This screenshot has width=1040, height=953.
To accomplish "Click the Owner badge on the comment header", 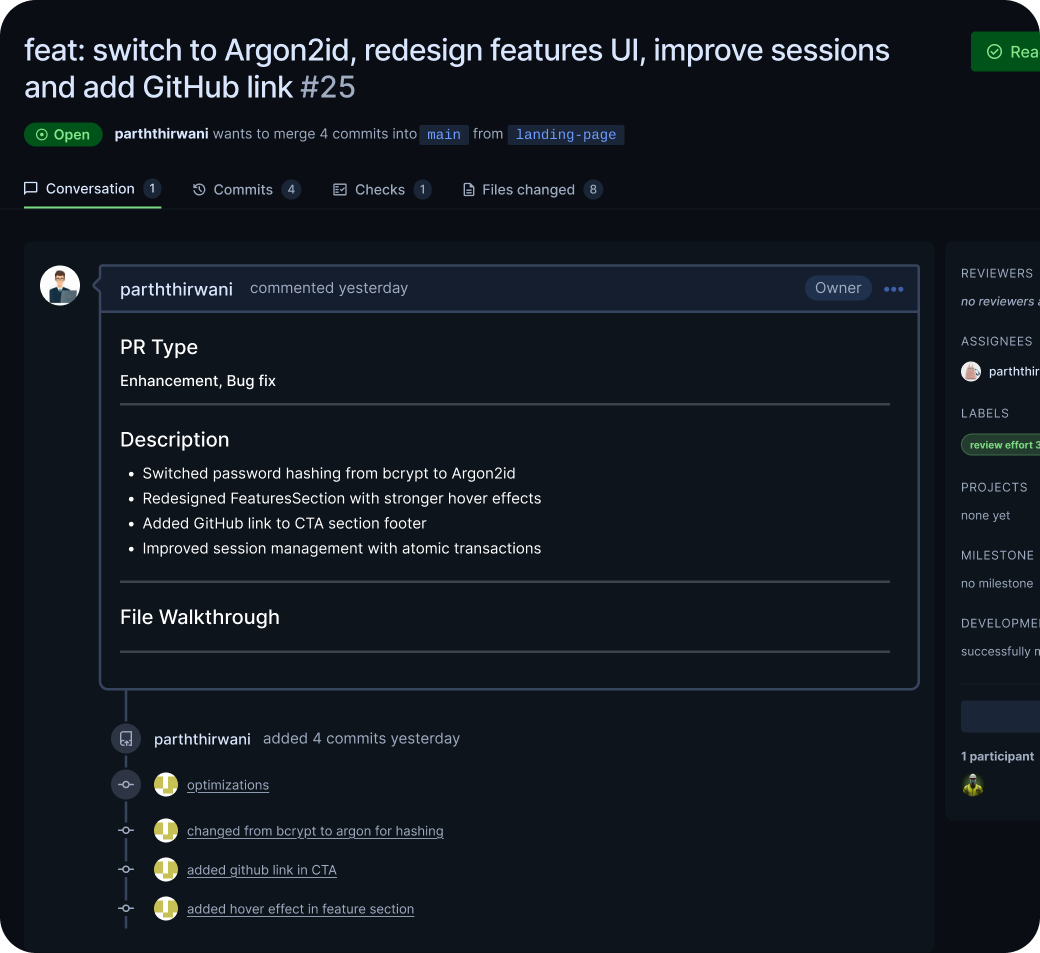I will click(x=838, y=288).
